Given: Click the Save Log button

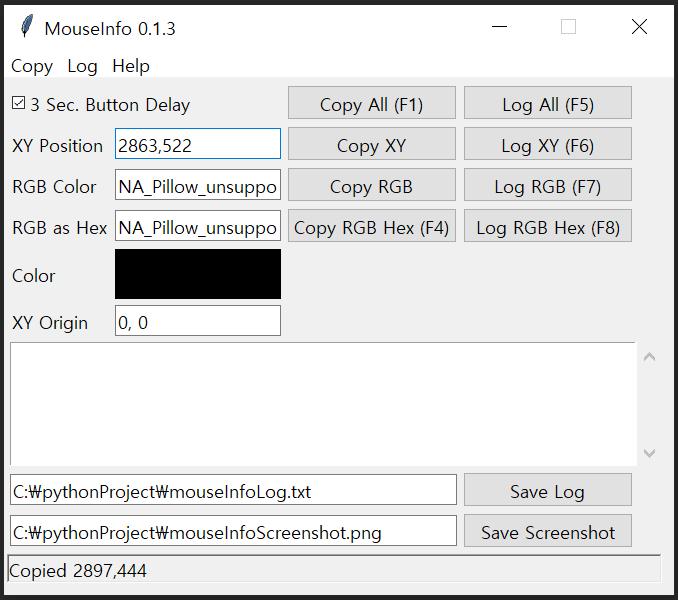Looking at the screenshot, I should pos(547,490).
